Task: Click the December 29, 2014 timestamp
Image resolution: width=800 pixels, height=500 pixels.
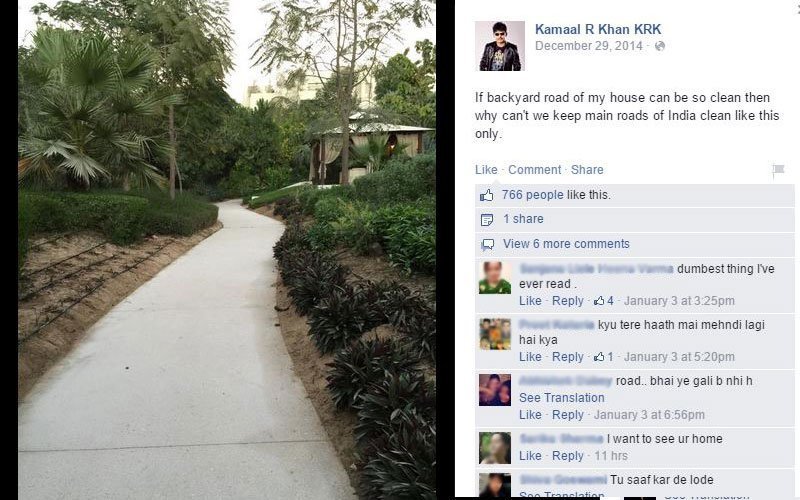Action: pos(588,46)
